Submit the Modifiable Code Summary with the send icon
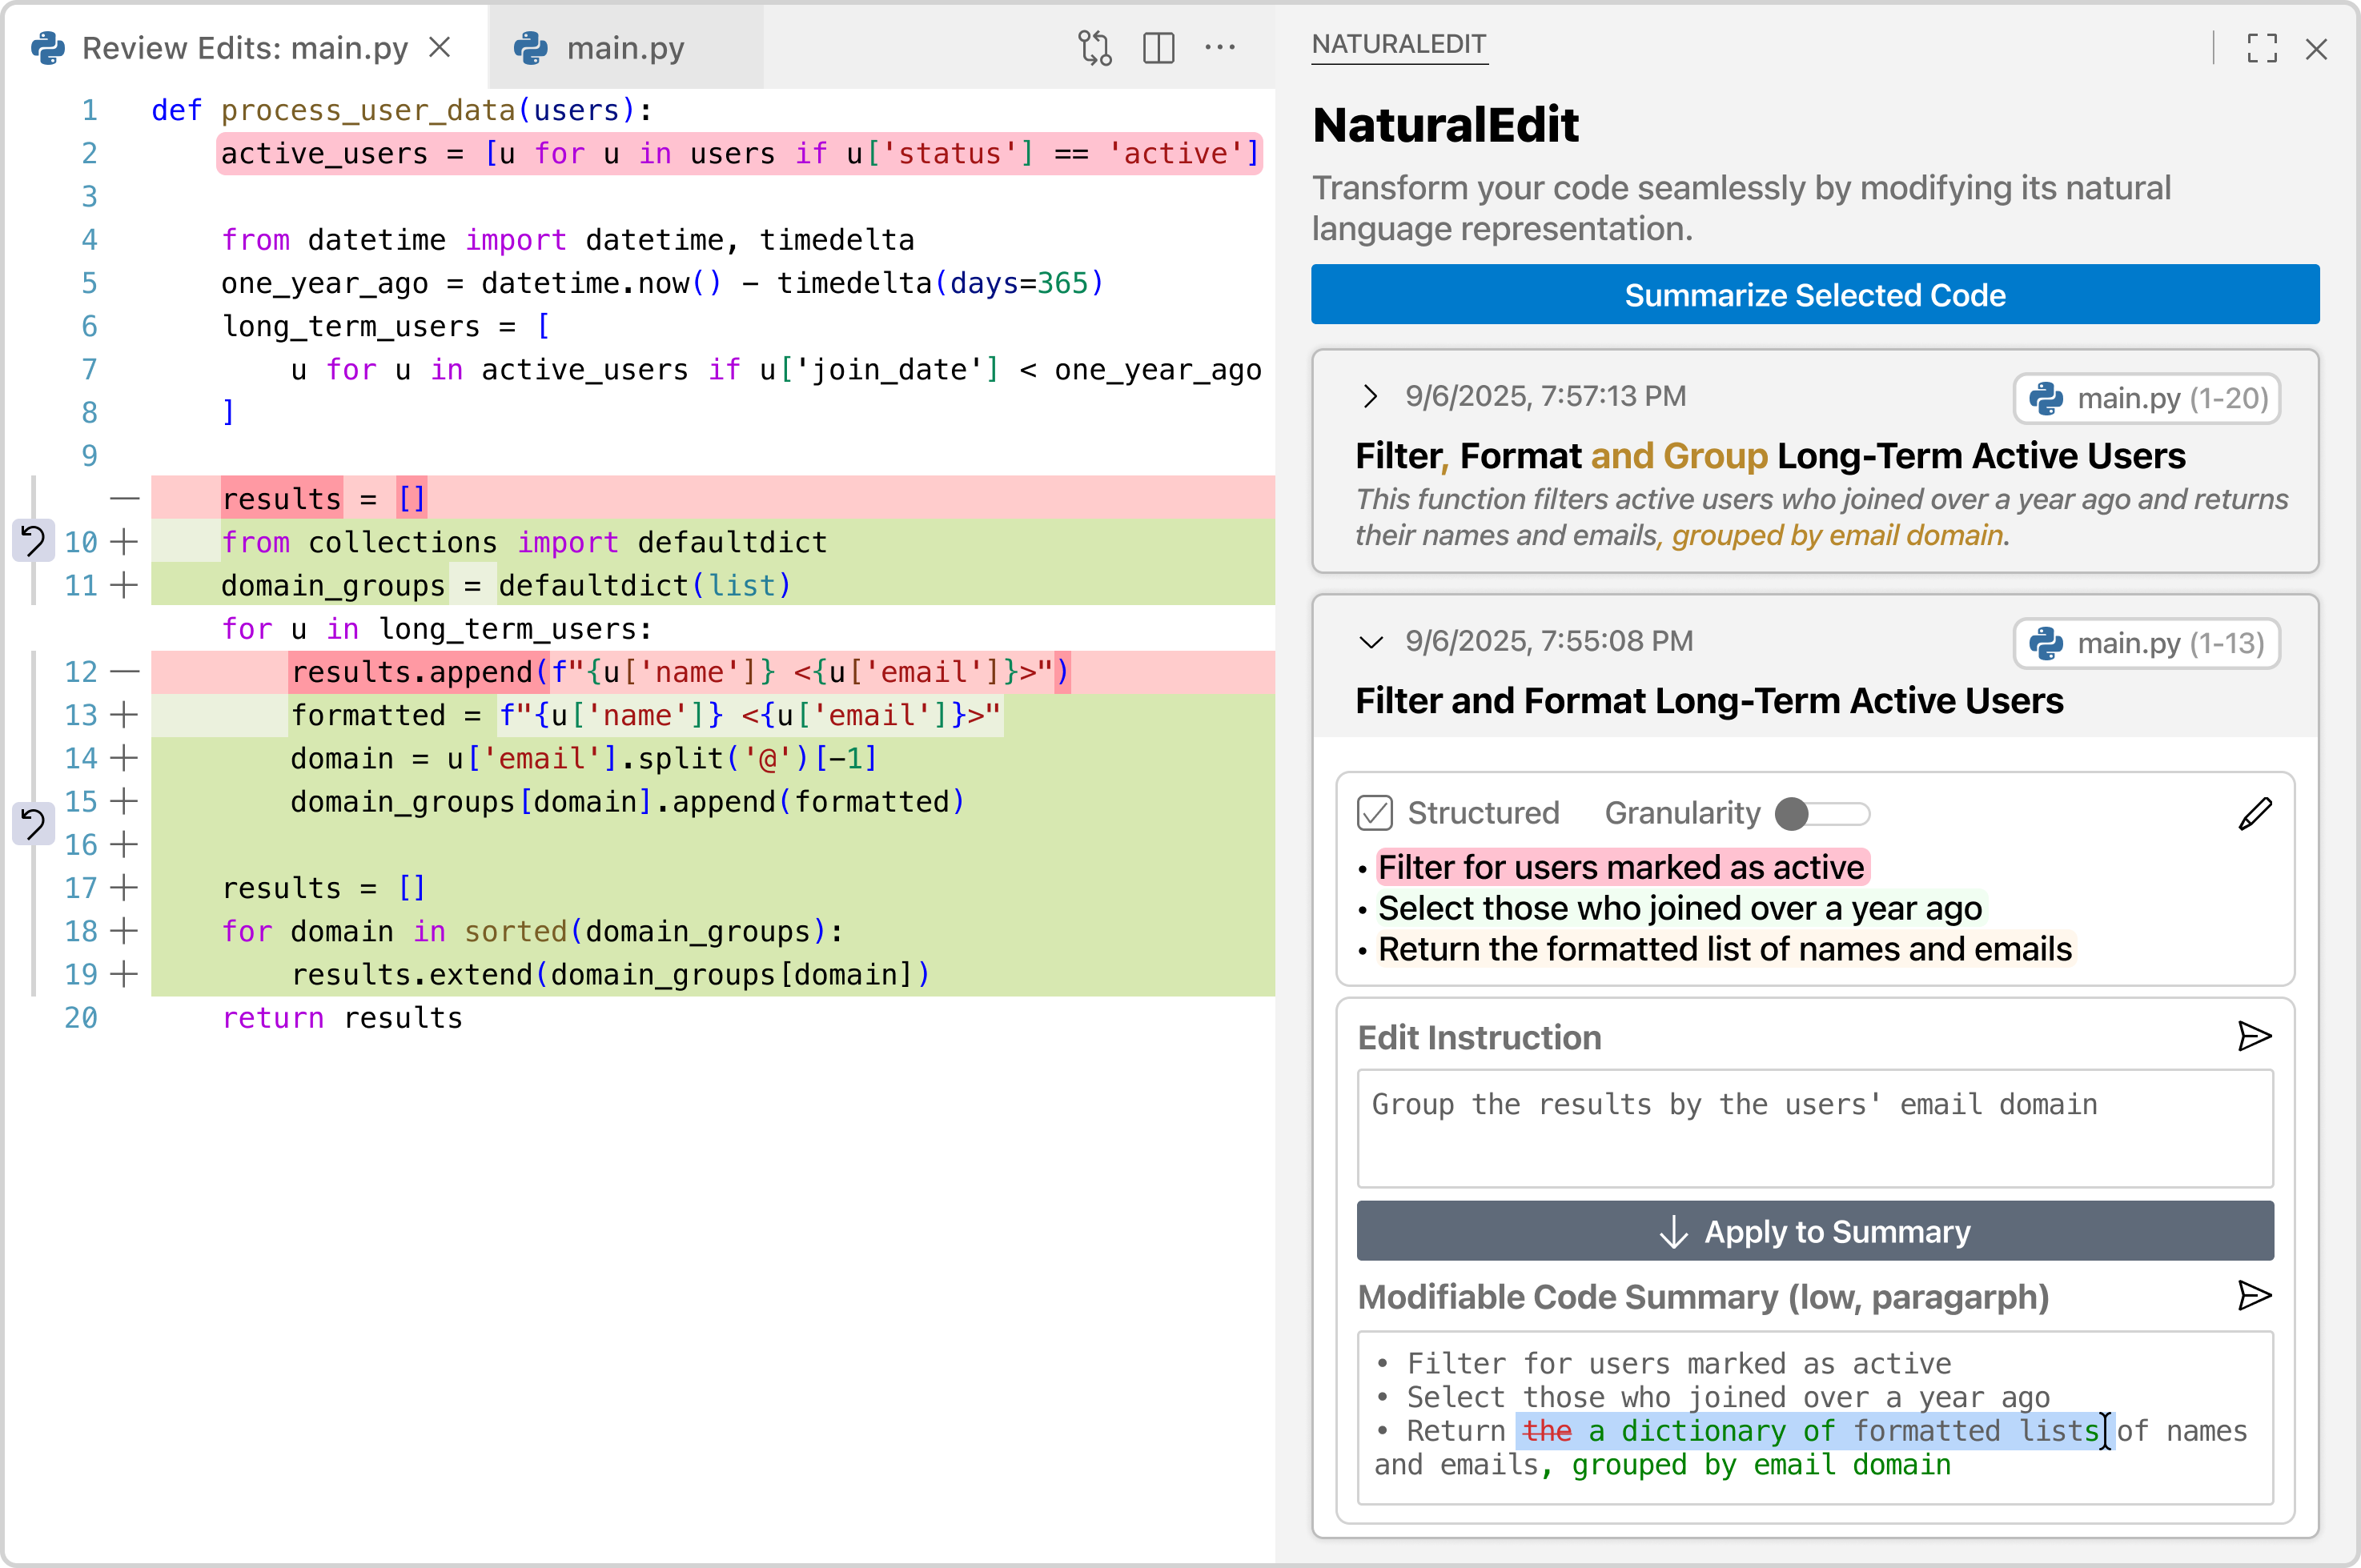2361x1568 pixels. [x=2256, y=1296]
